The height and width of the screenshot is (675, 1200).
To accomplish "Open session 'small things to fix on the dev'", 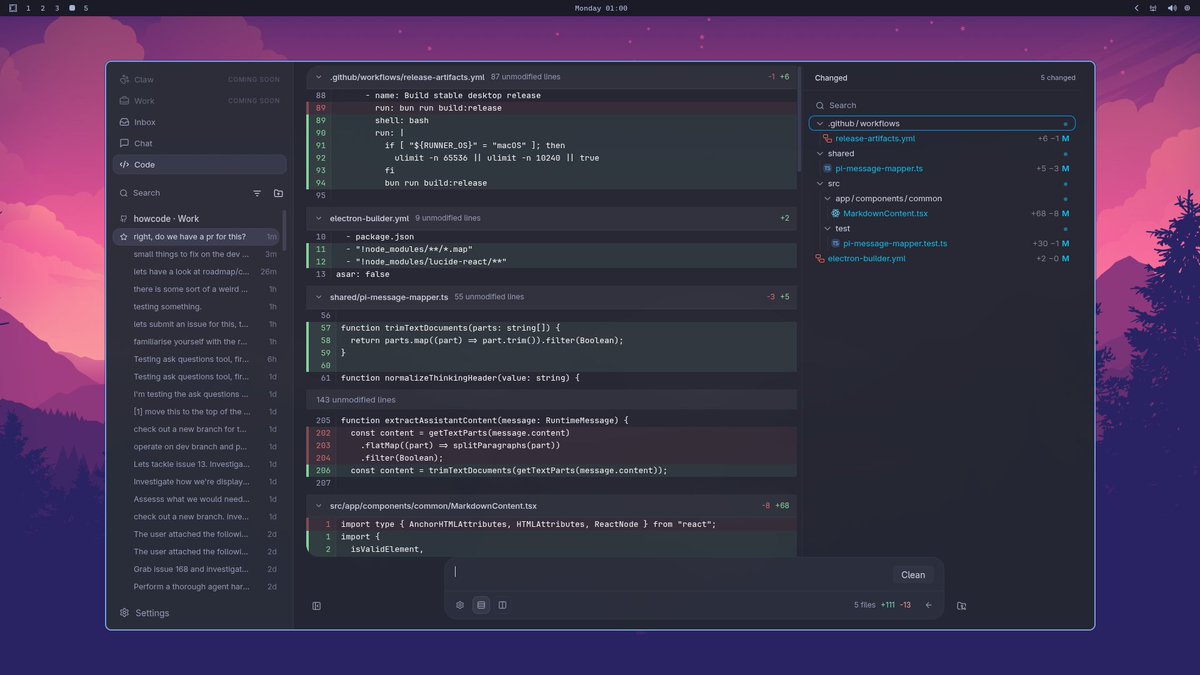I will point(198,254).
